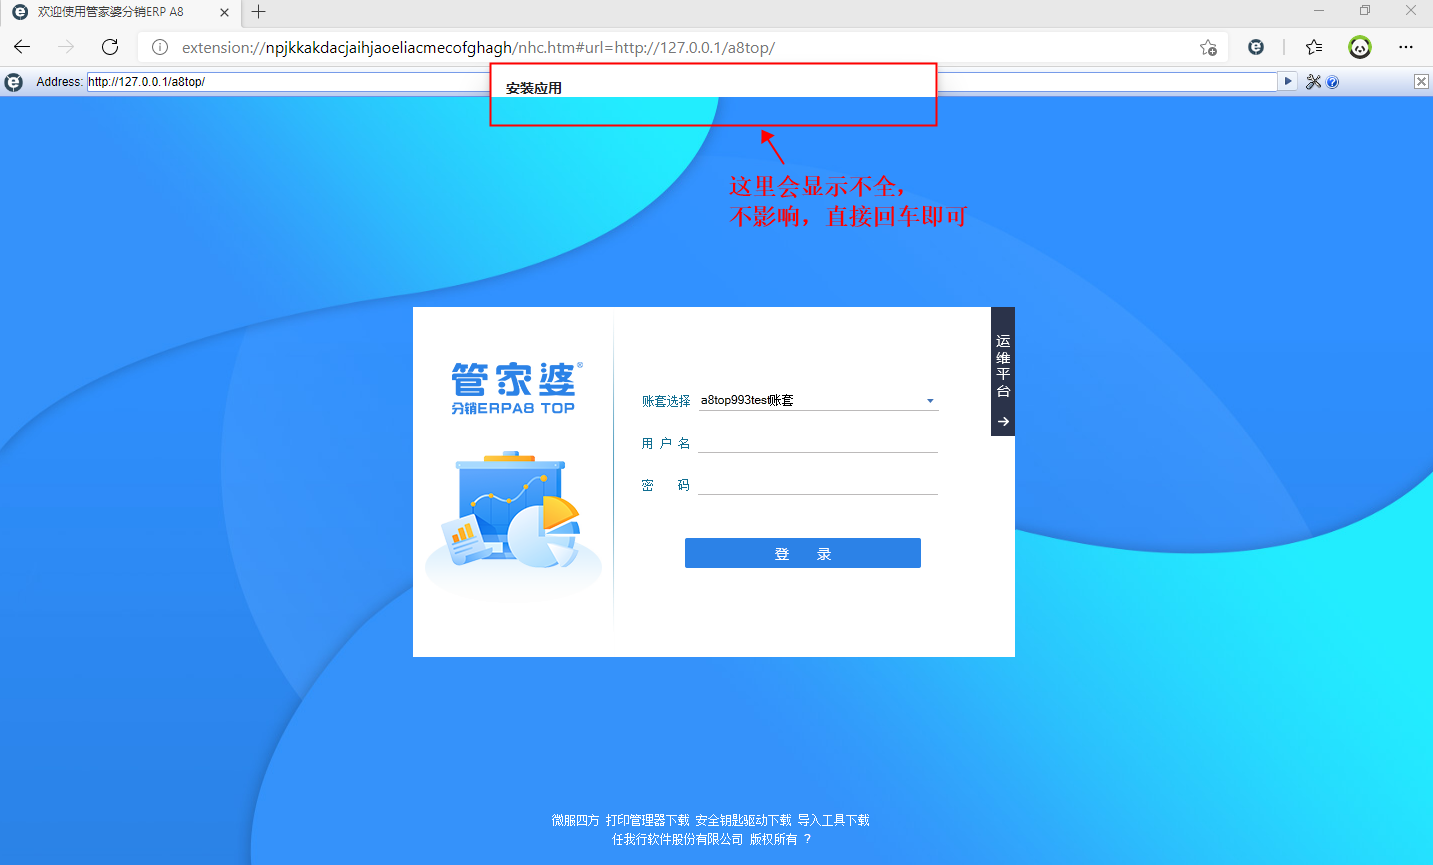This screenshot has width=1433, height=865.
Task: Open the 导入工具下载 link
Action: 834,820
